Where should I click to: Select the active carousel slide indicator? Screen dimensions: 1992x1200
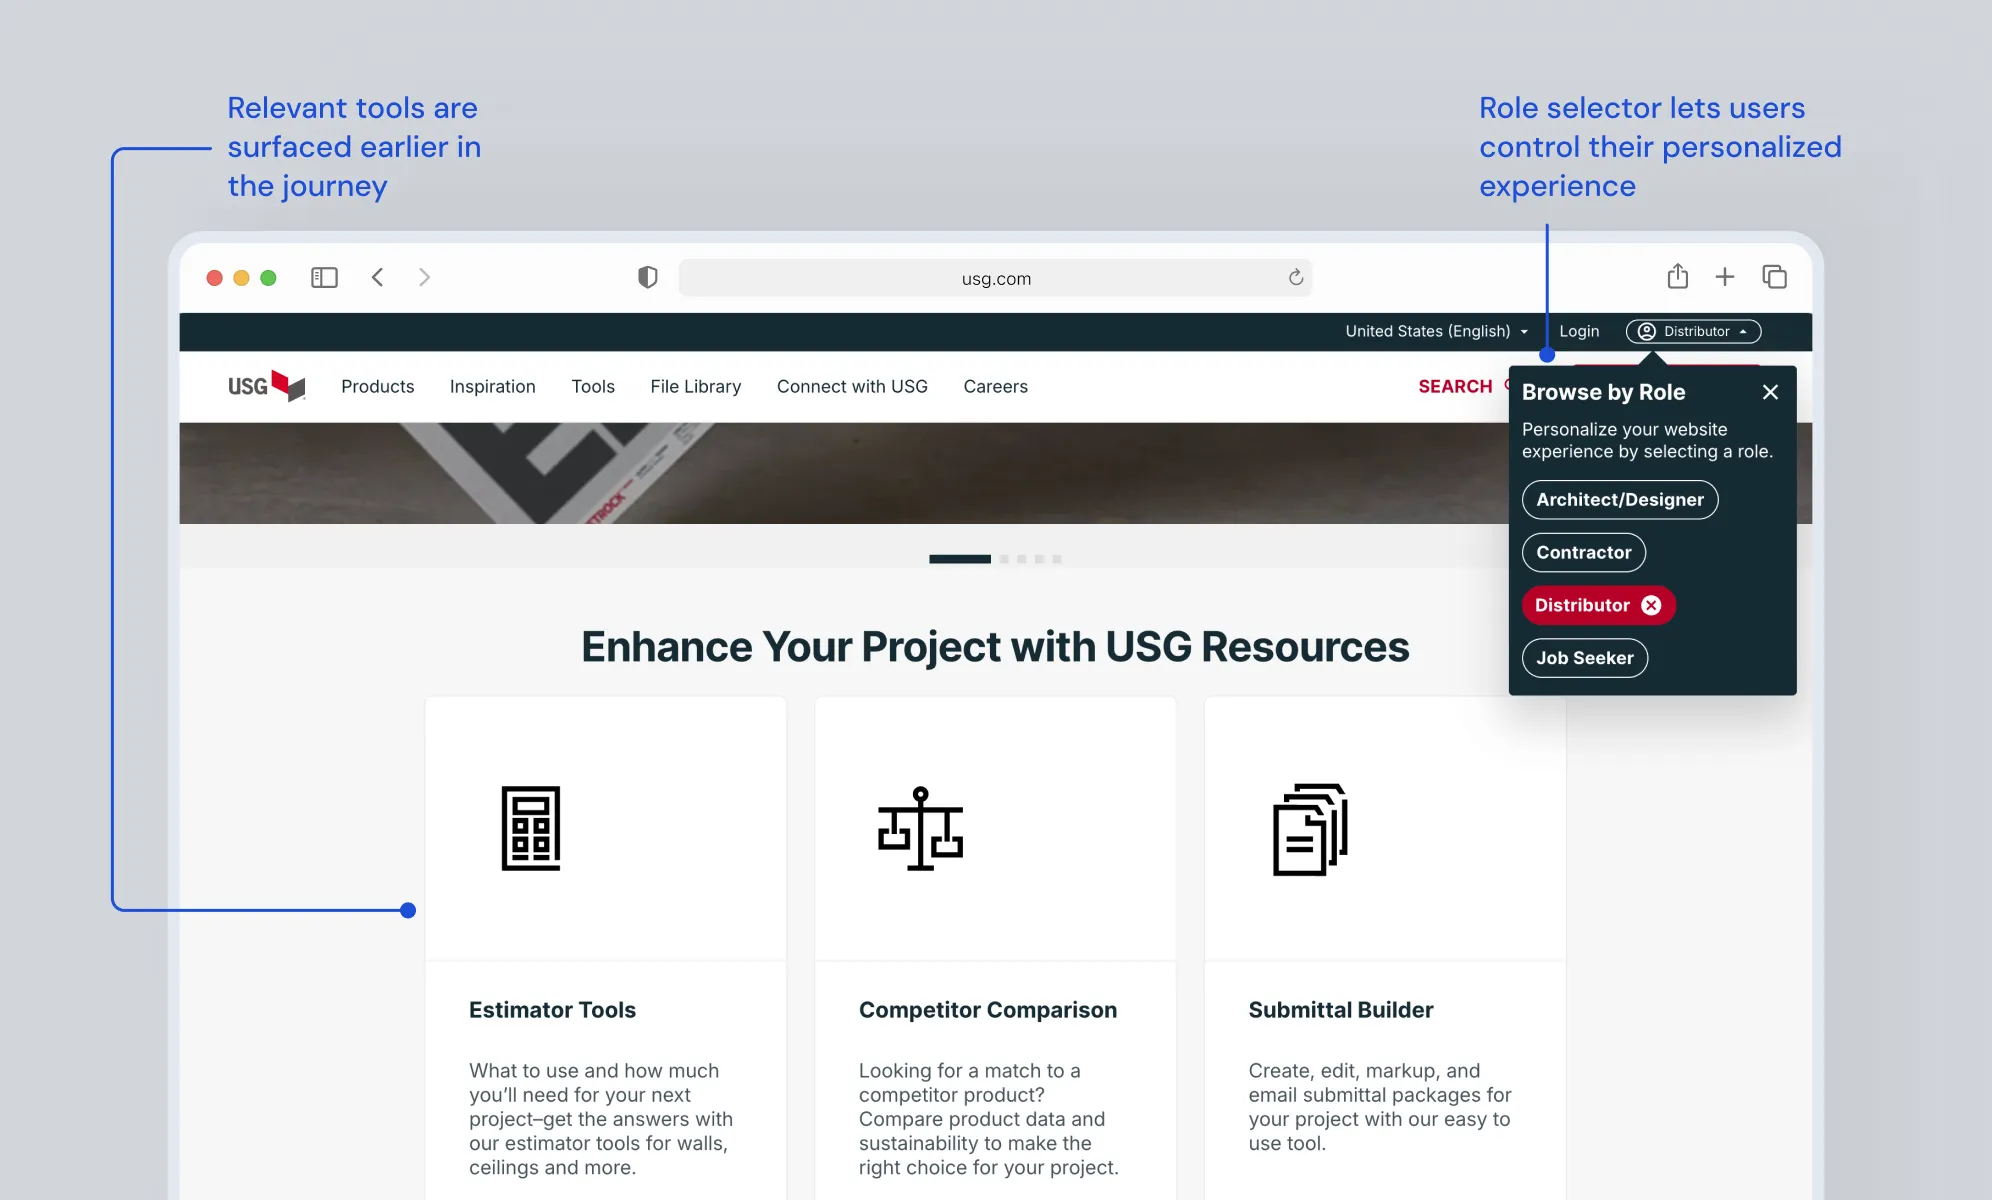(960, 559)
